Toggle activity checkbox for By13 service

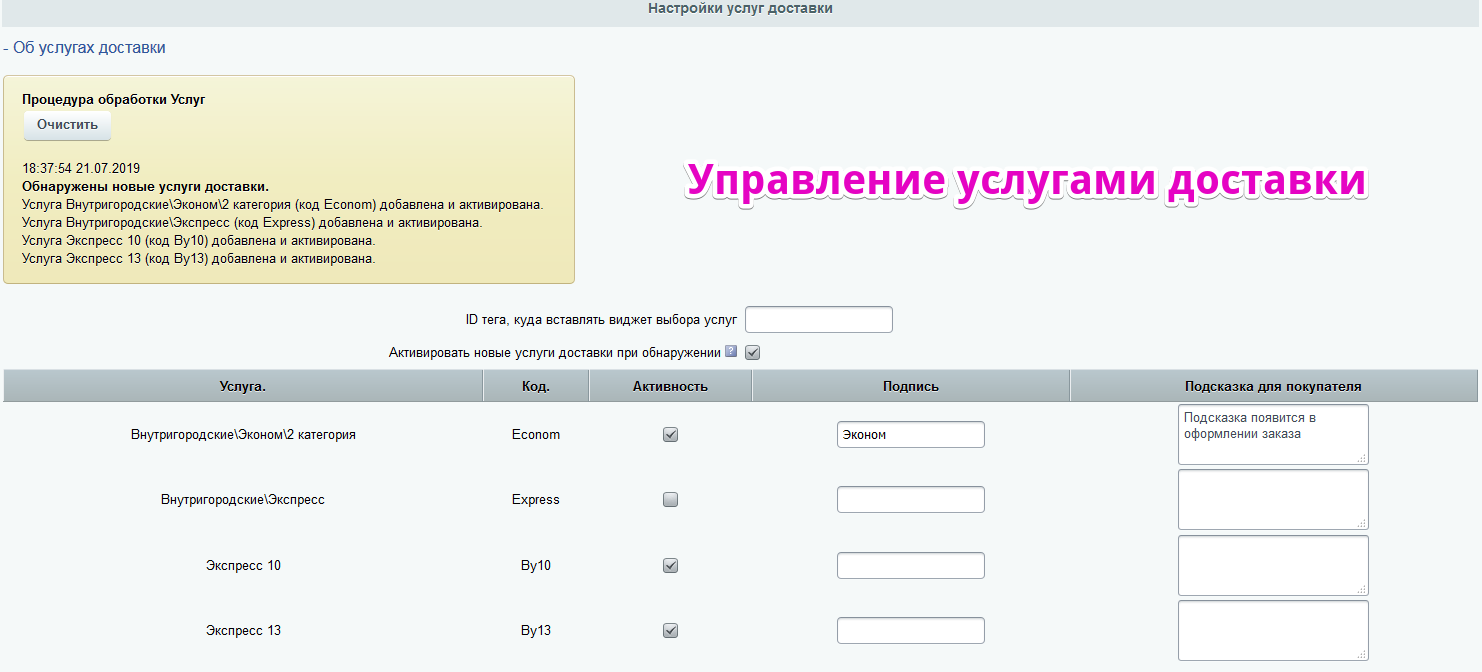[x=671, y=630]
